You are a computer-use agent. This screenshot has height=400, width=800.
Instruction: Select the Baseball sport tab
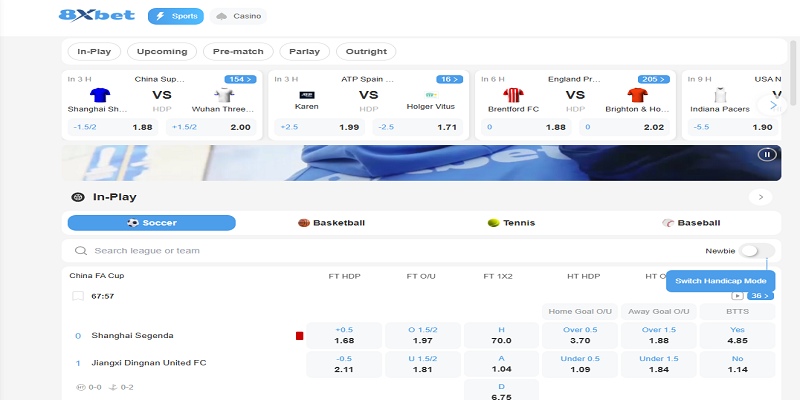click(x=691, y=223)
